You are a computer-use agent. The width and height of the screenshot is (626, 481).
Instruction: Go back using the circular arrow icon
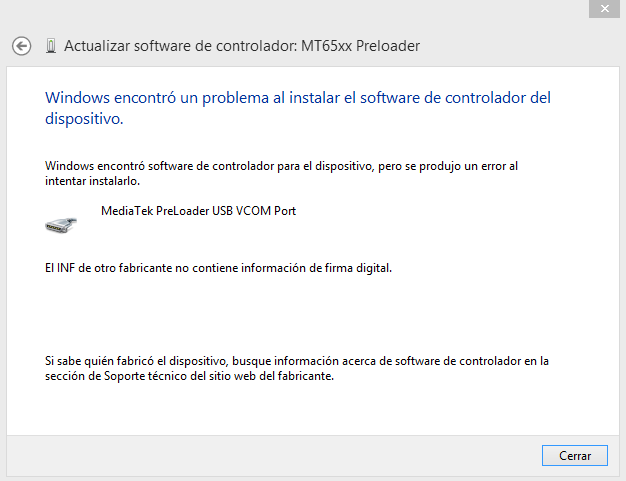[x=22, y=46]
